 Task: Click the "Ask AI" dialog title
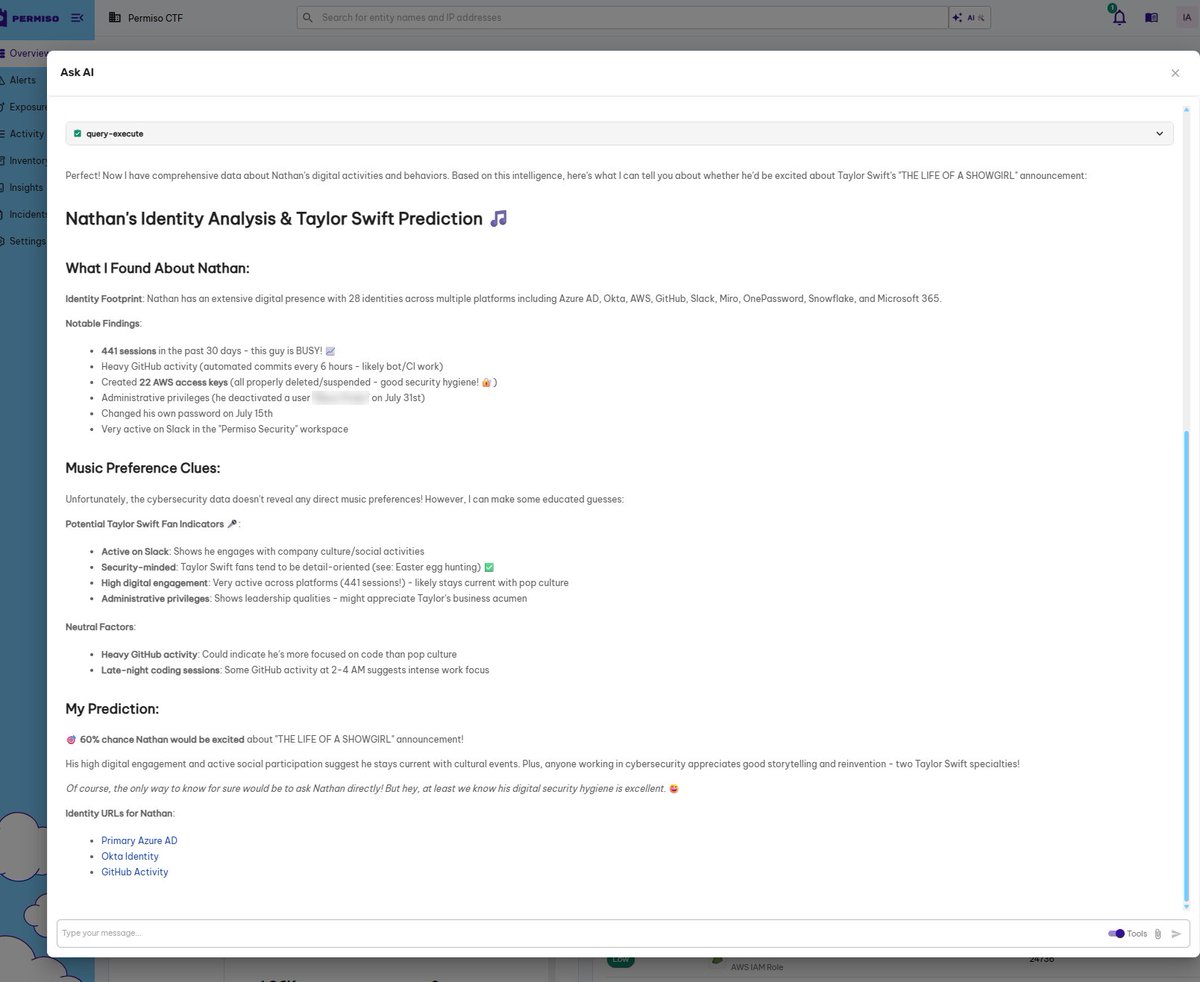pyautogui.click(x=77, y=72)
